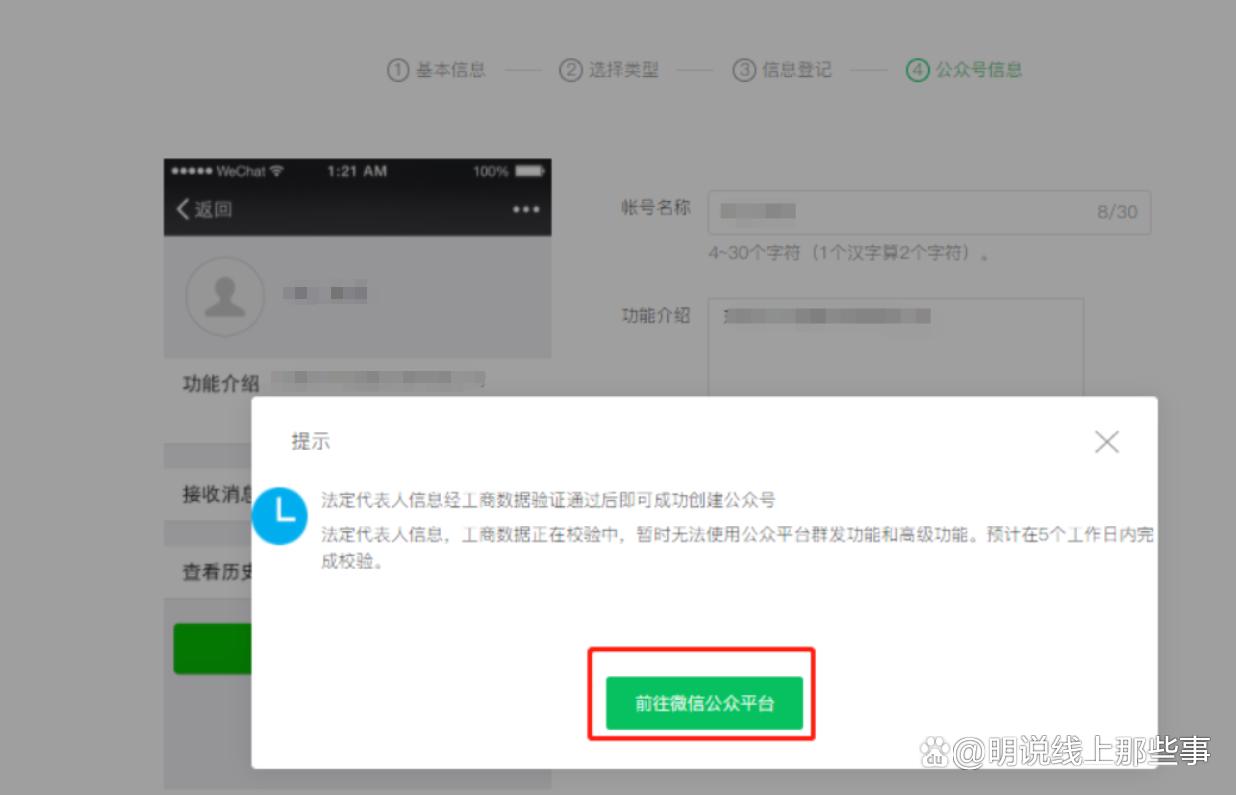The image size is (1236, 795).
Task: Select step 1 基本信息
Action: pyautogui.click(x=436, y=70)
